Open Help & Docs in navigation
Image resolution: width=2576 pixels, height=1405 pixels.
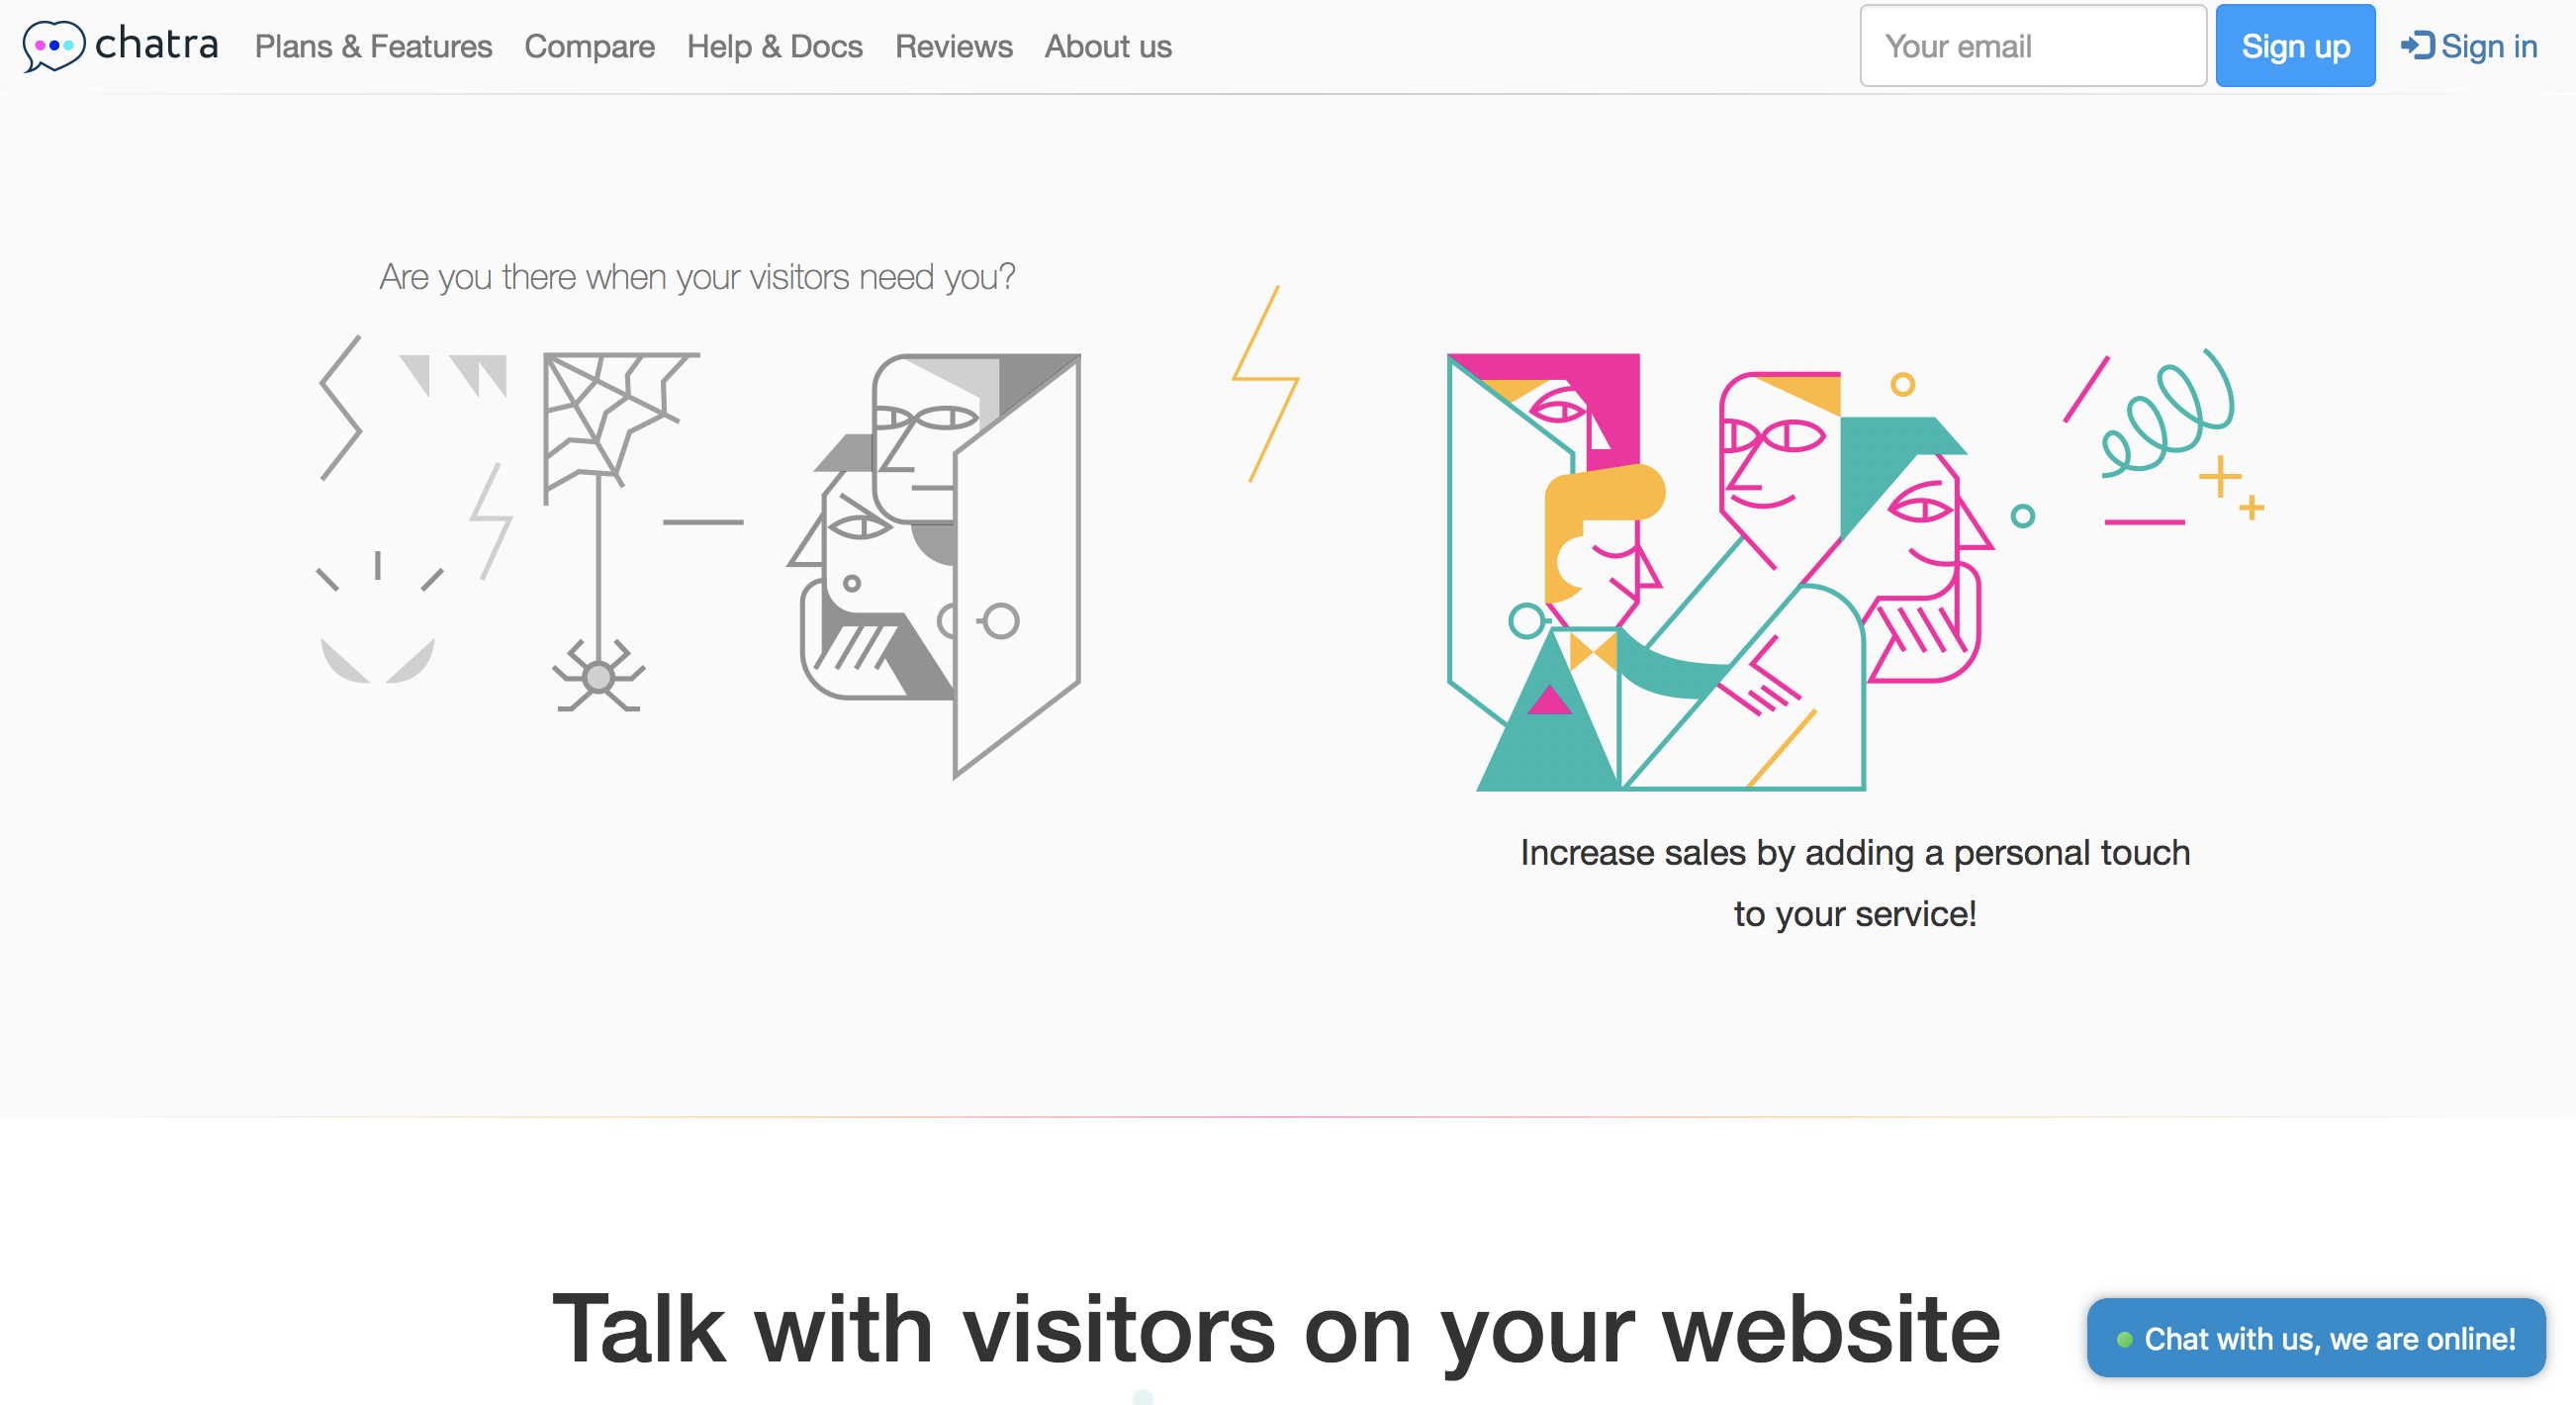pos(774,46)
